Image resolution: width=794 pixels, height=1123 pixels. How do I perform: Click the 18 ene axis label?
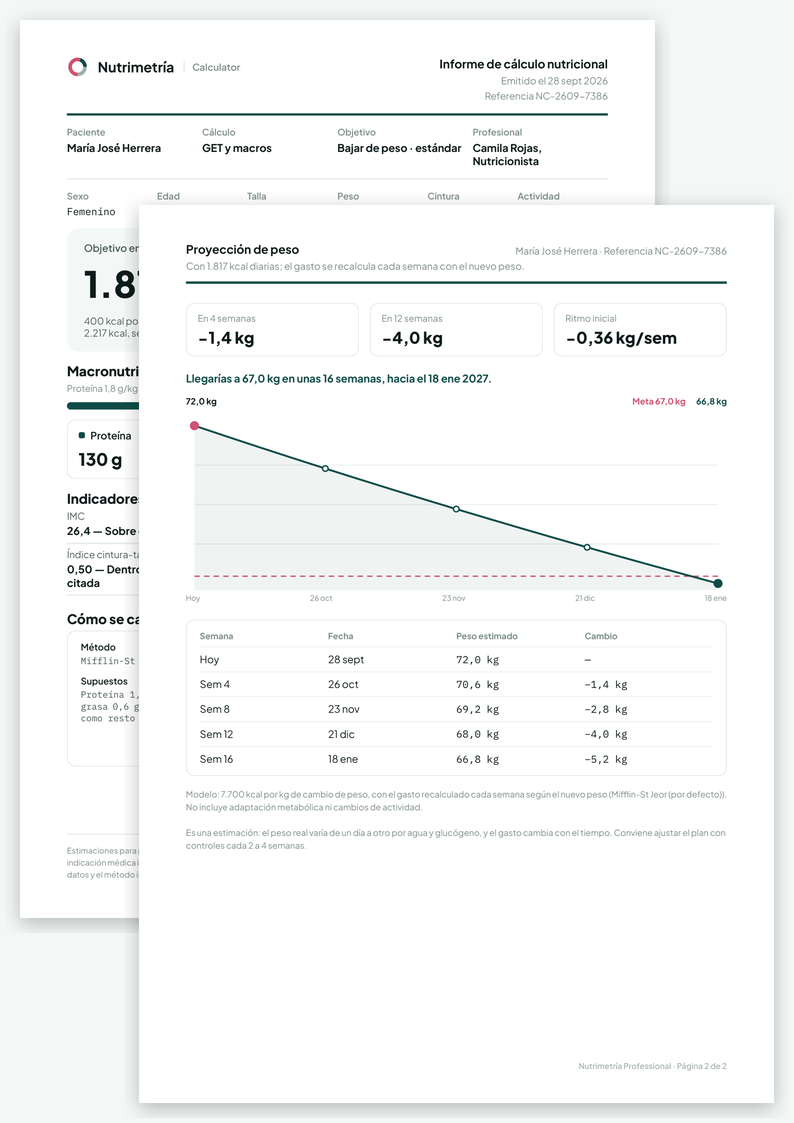[715, 598]
